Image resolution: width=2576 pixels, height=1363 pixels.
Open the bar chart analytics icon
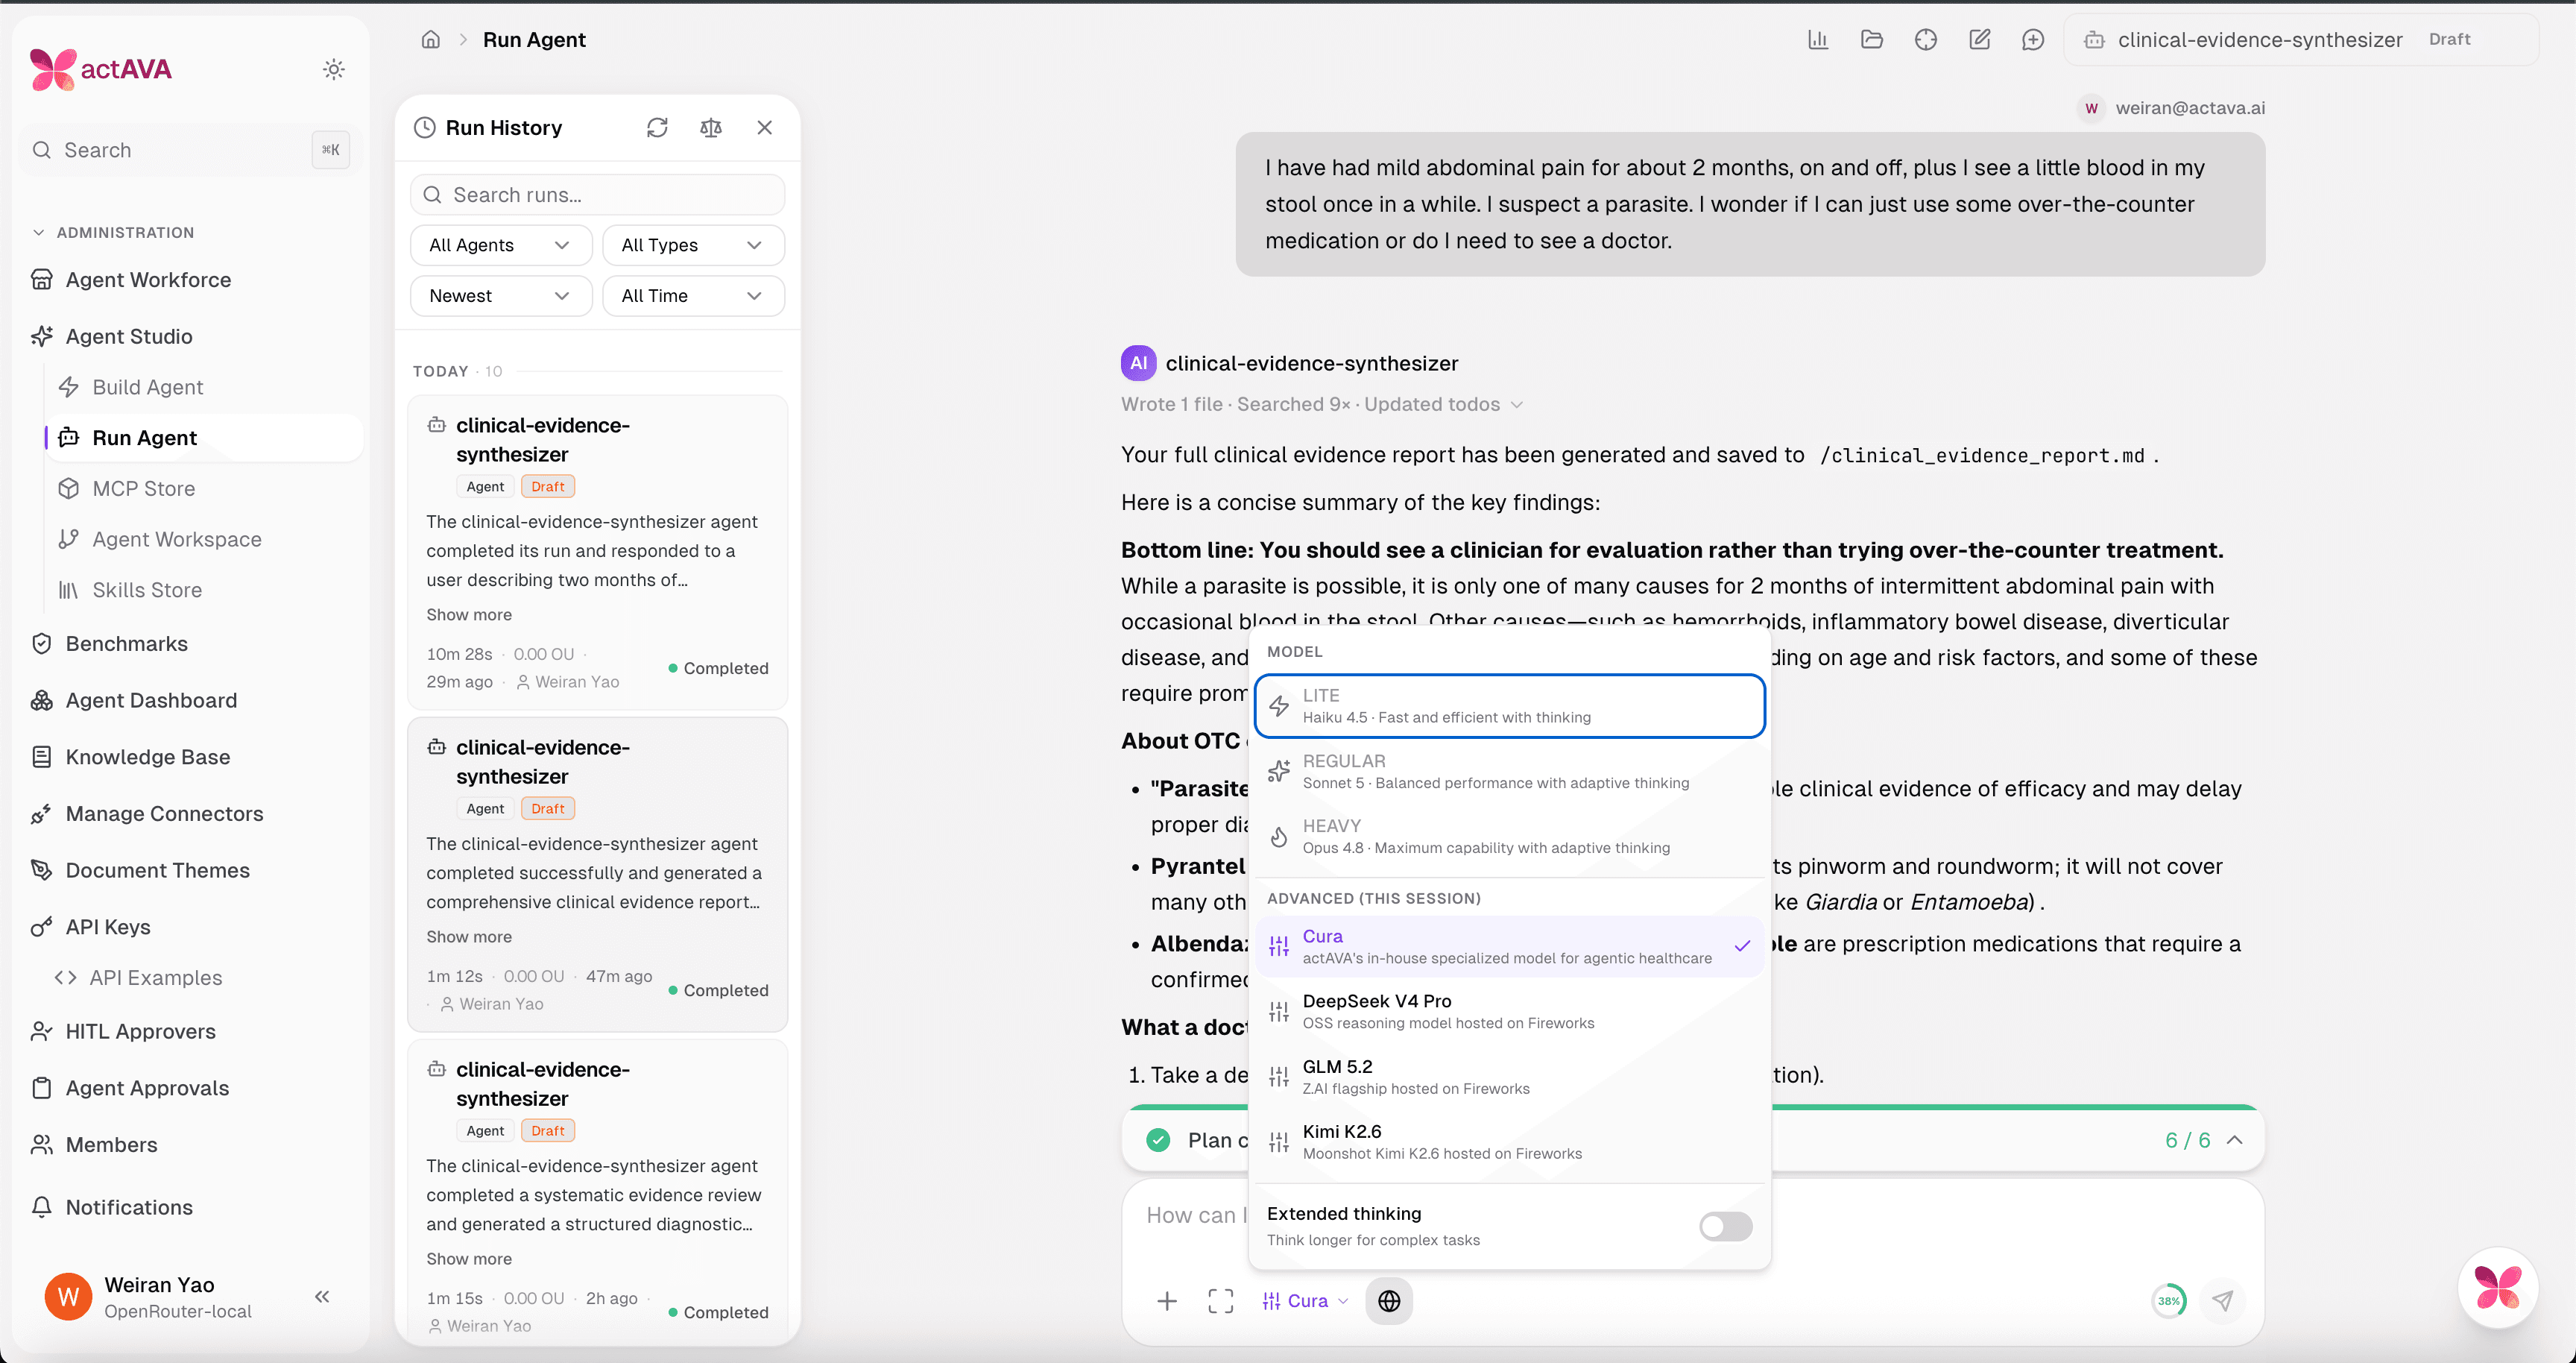(1818, 40)
